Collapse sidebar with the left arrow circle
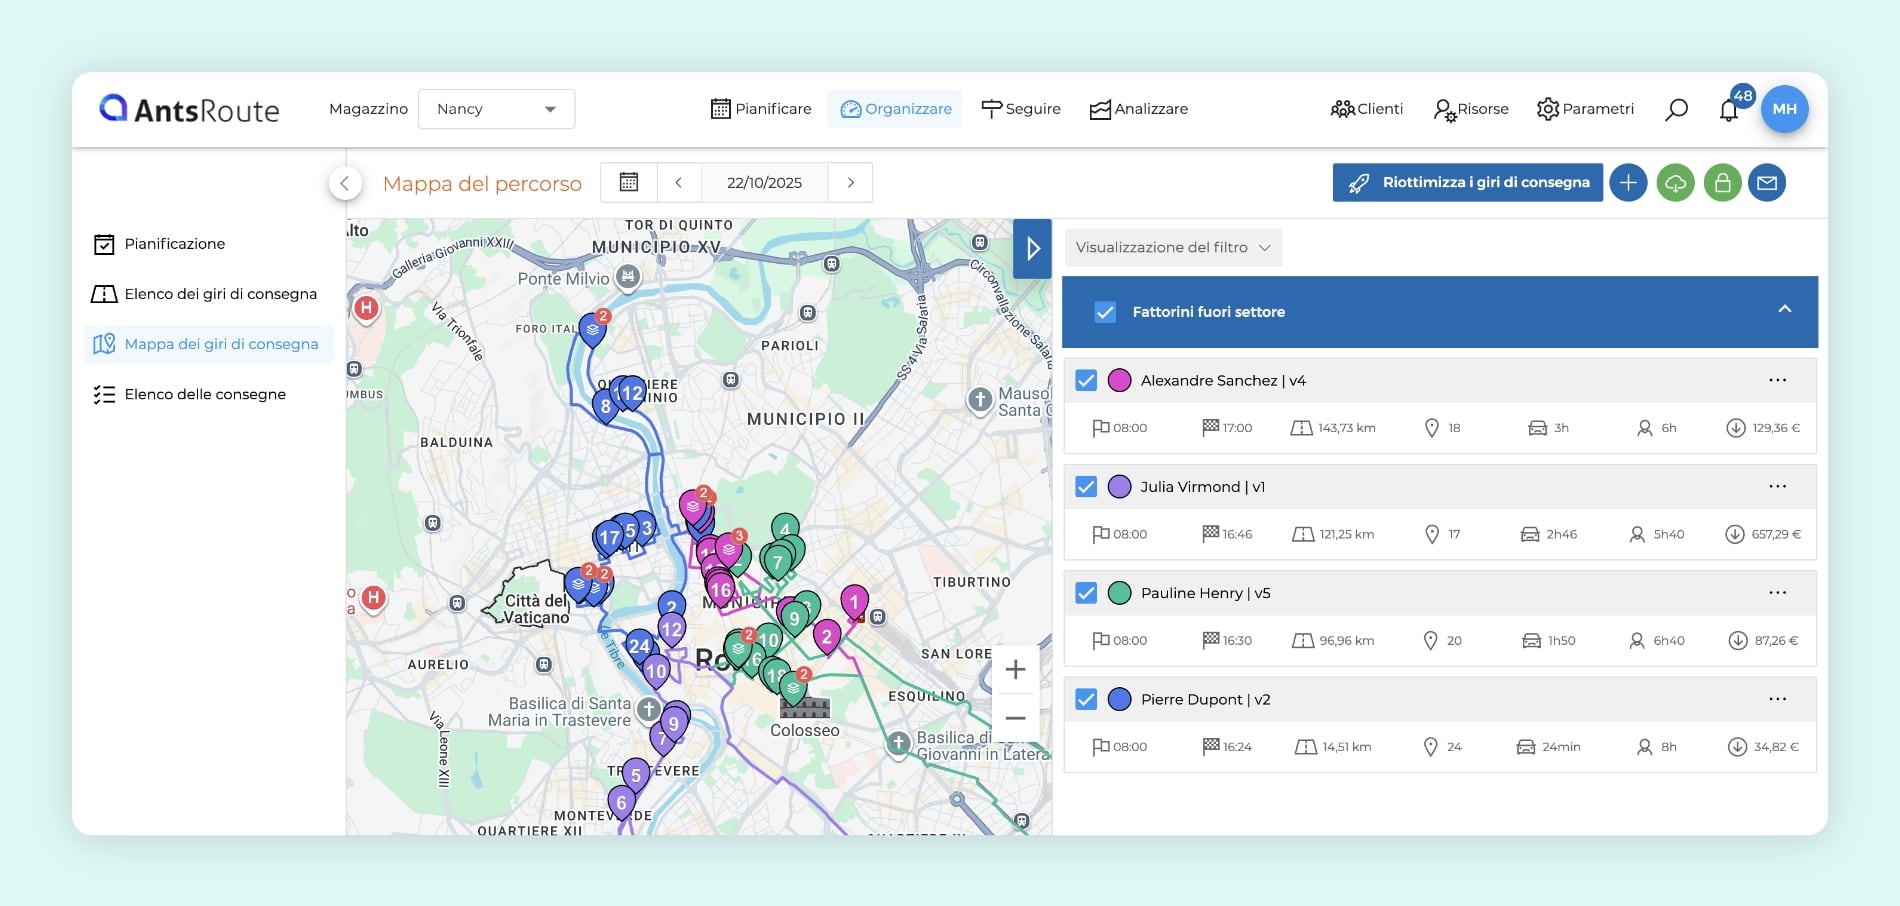This screenshot has width=1900, height=906. (x=345, y=183)
